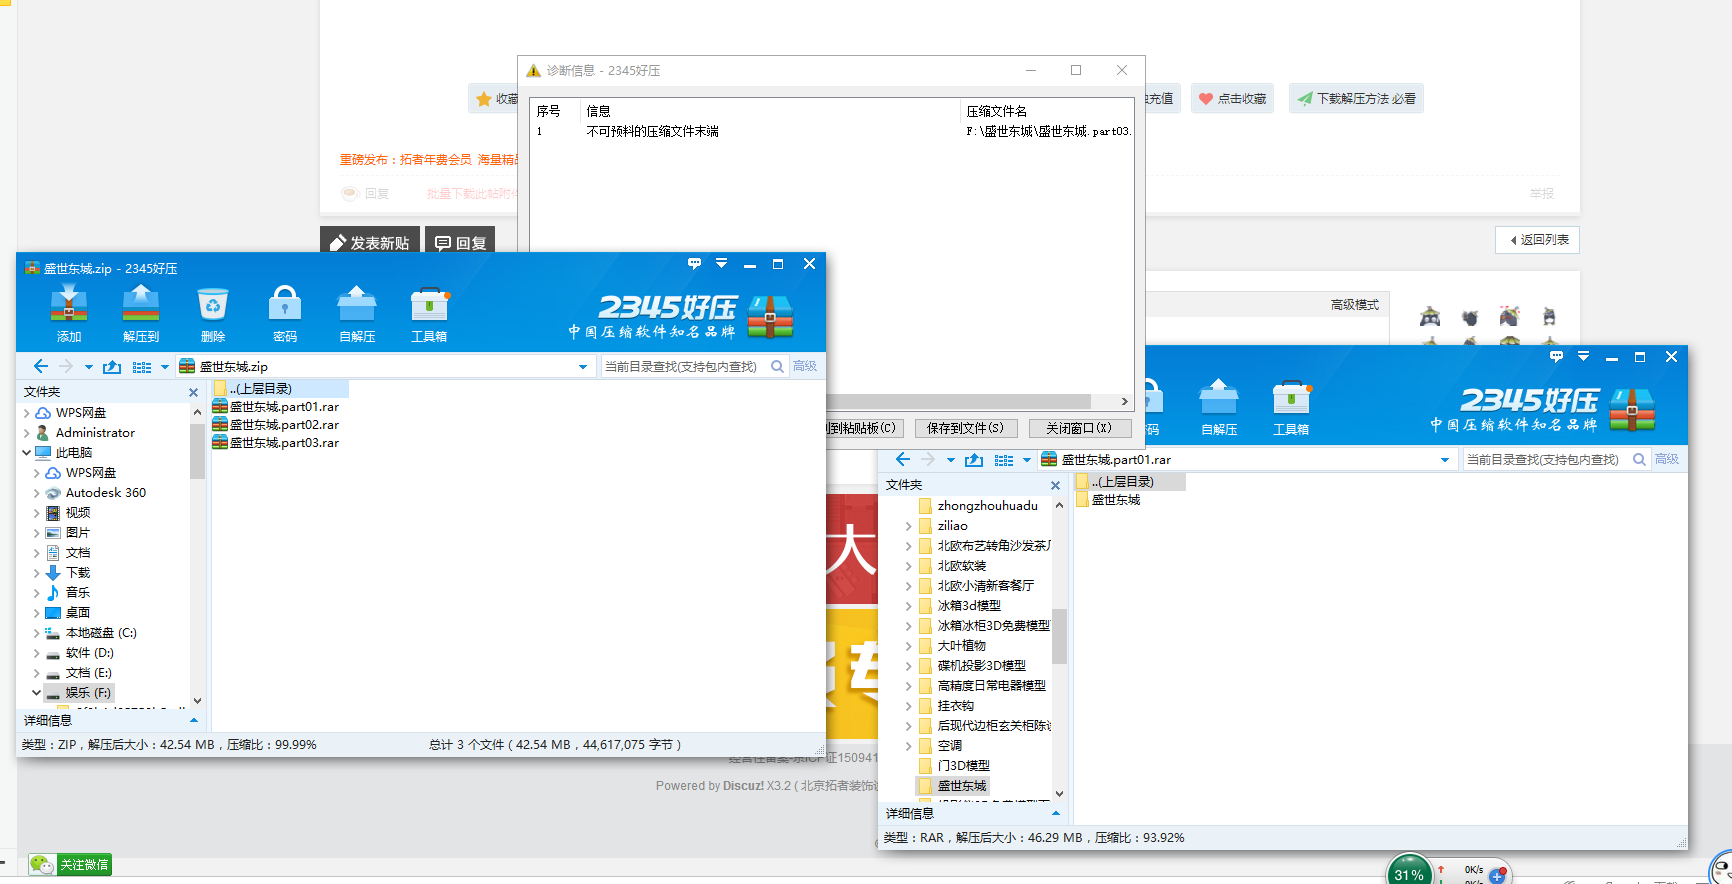Select file 盛世东城.part02.rar in the list
1732x884 pixels.
click(276, 425)
